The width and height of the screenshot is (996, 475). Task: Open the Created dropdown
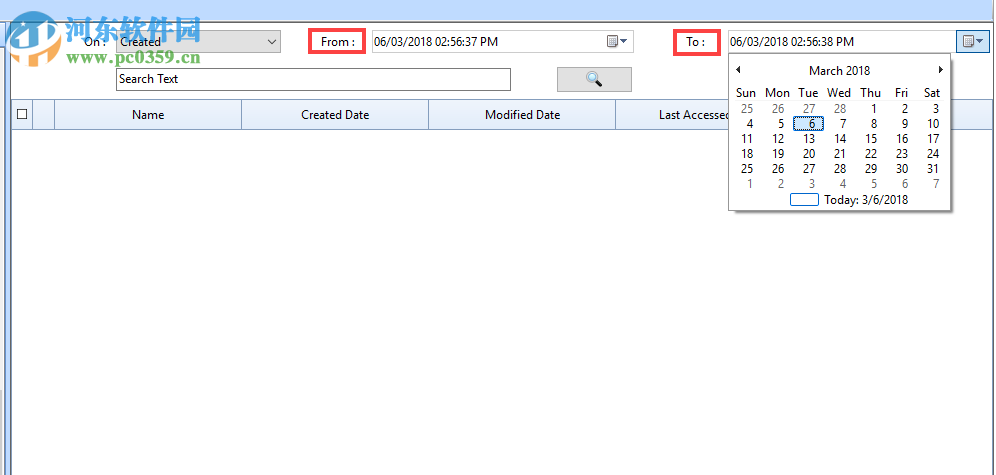198,42
